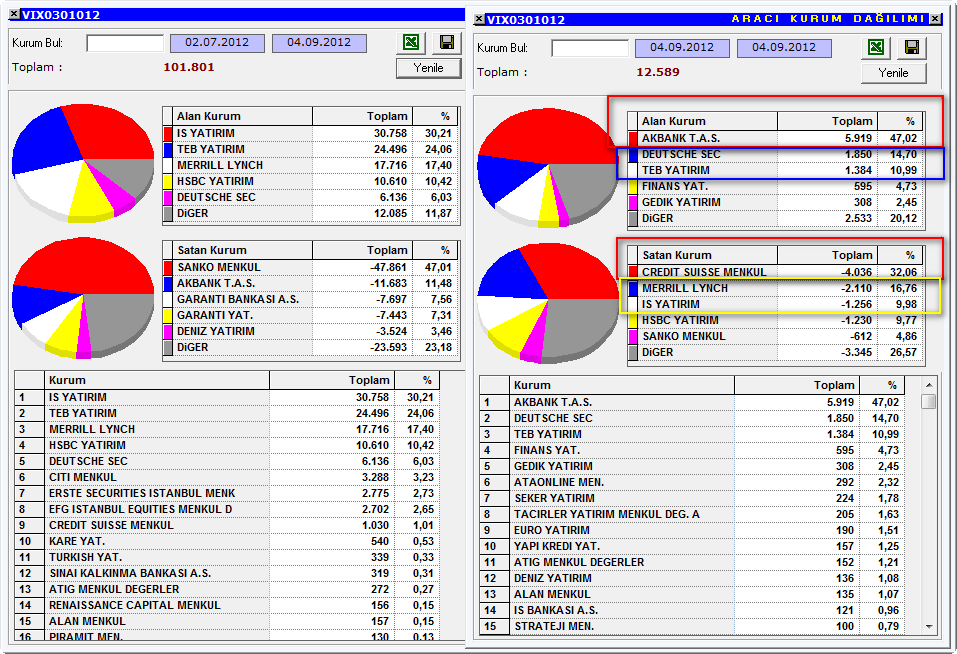Close the ARACI KURUM DAĞILIMI window
The width and height of the screenshot is (957, 654).
(x=935, y=19)
